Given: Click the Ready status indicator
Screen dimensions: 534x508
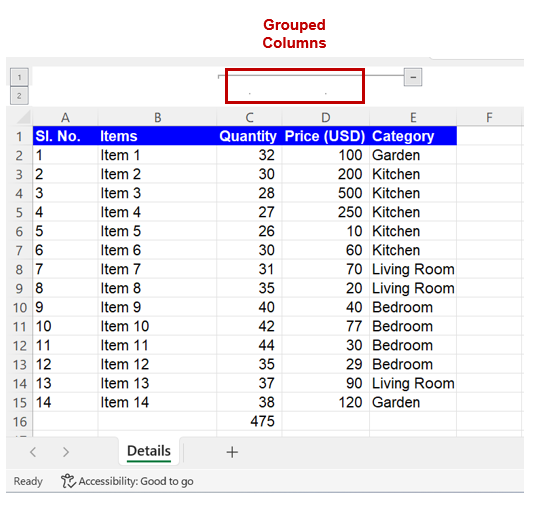Looking at the screenshot, I should click(x=28, y=481).
